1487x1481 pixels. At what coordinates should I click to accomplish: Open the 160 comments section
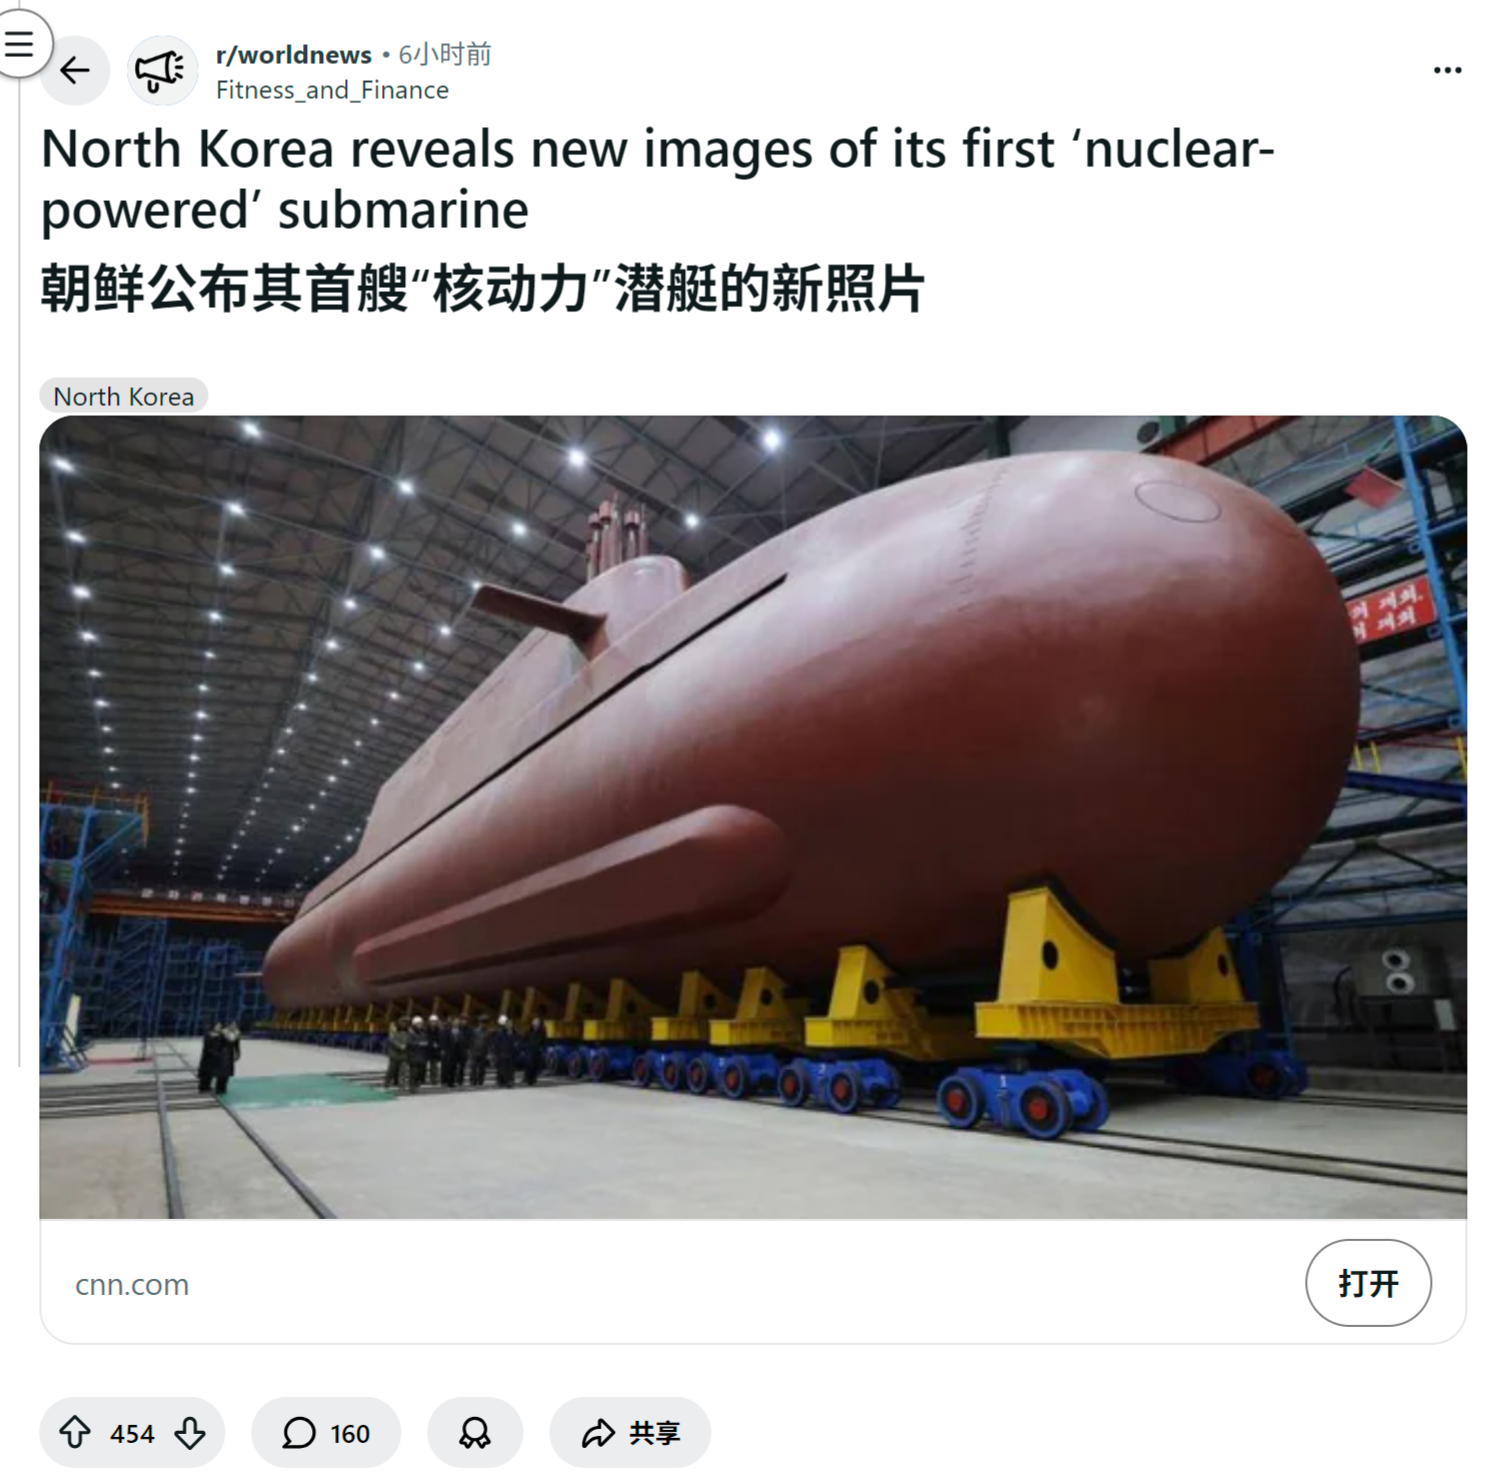326,1432
